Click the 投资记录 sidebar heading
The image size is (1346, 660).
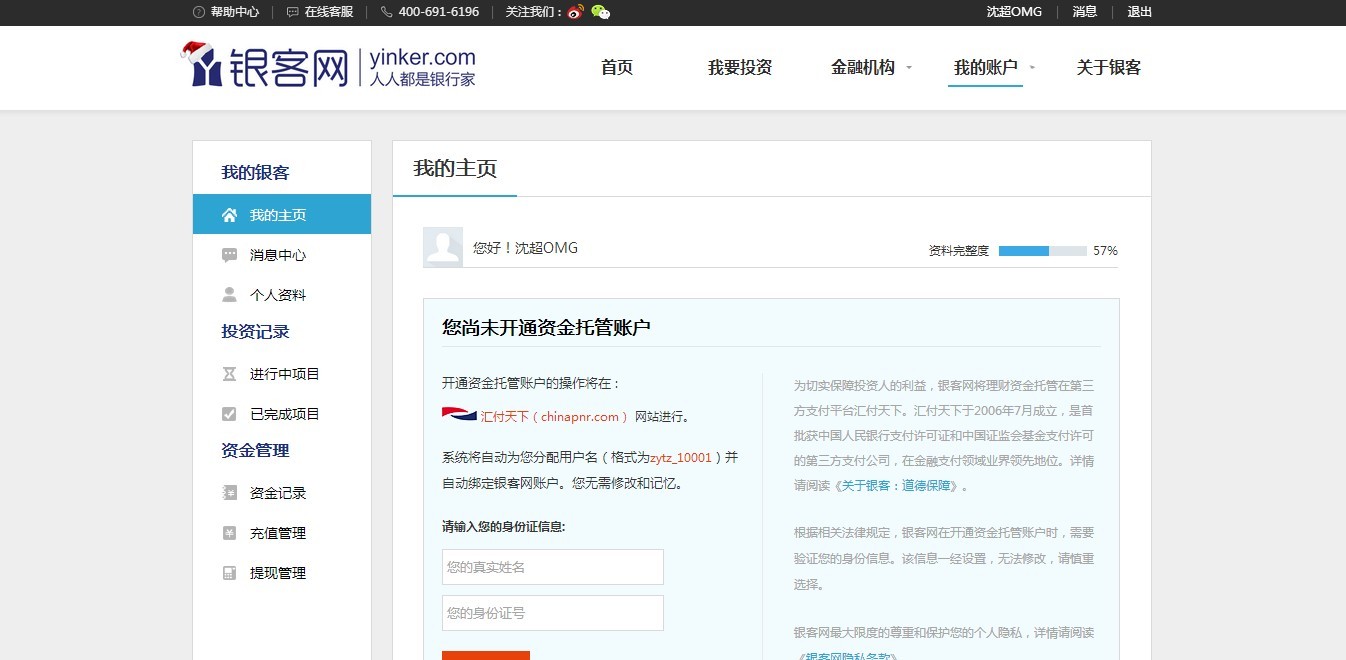click(255, 332)
